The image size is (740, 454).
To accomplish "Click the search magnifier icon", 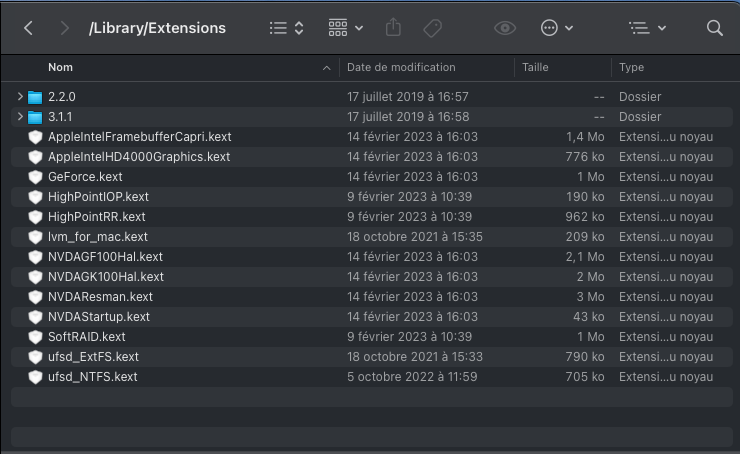I will pos(715,28).
